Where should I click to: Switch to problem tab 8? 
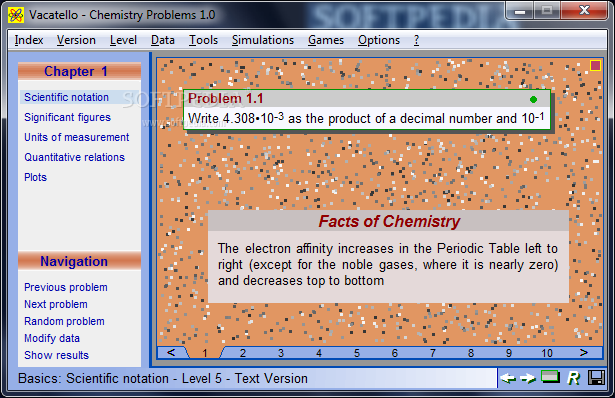471,353
